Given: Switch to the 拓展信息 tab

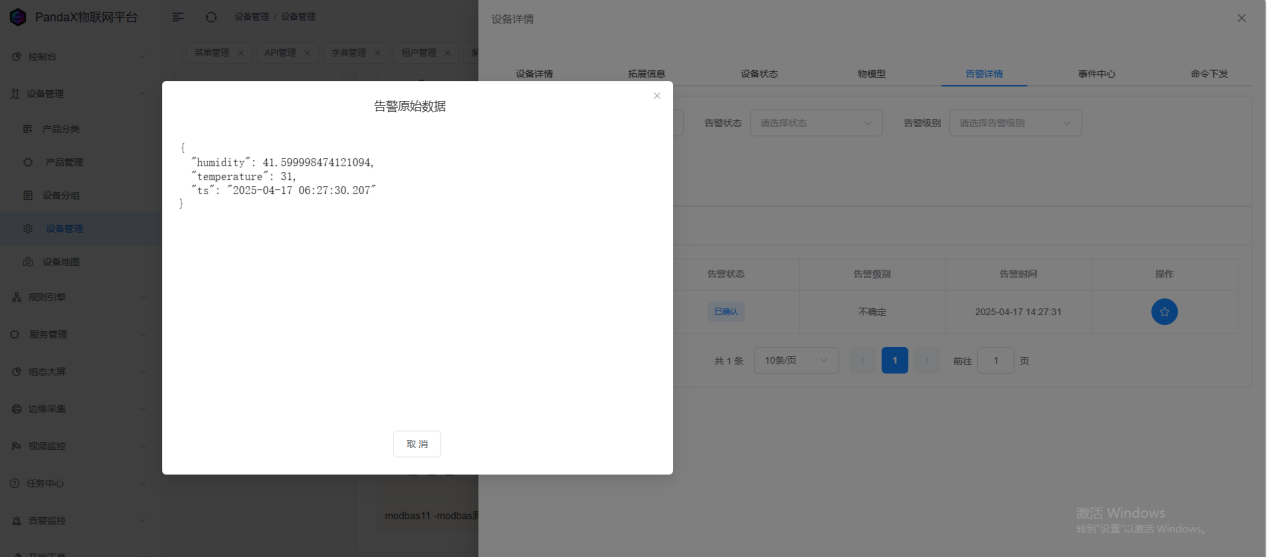Looking at the screenshot, I should pyautogui.click(x=646, y=74).
